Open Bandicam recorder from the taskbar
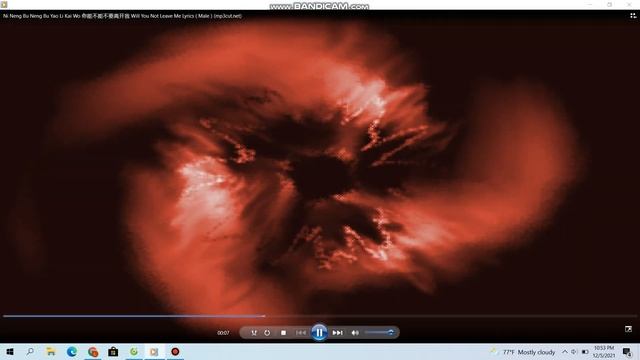Viewport: 640px width, 360px height. pyautogui.click(x=175, y=352)
